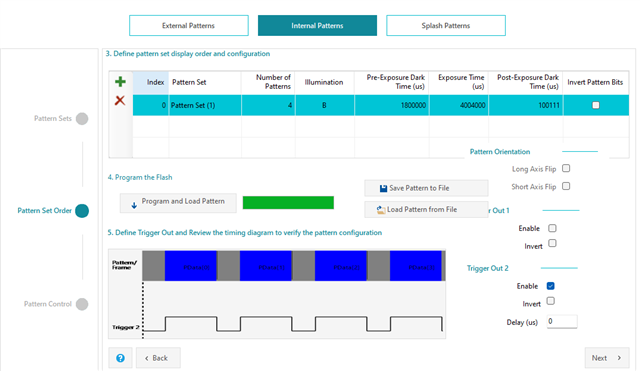Switch to the Splash Patterns tab
This screenshot has width=640, height=371.
click(x=446, y=26)
